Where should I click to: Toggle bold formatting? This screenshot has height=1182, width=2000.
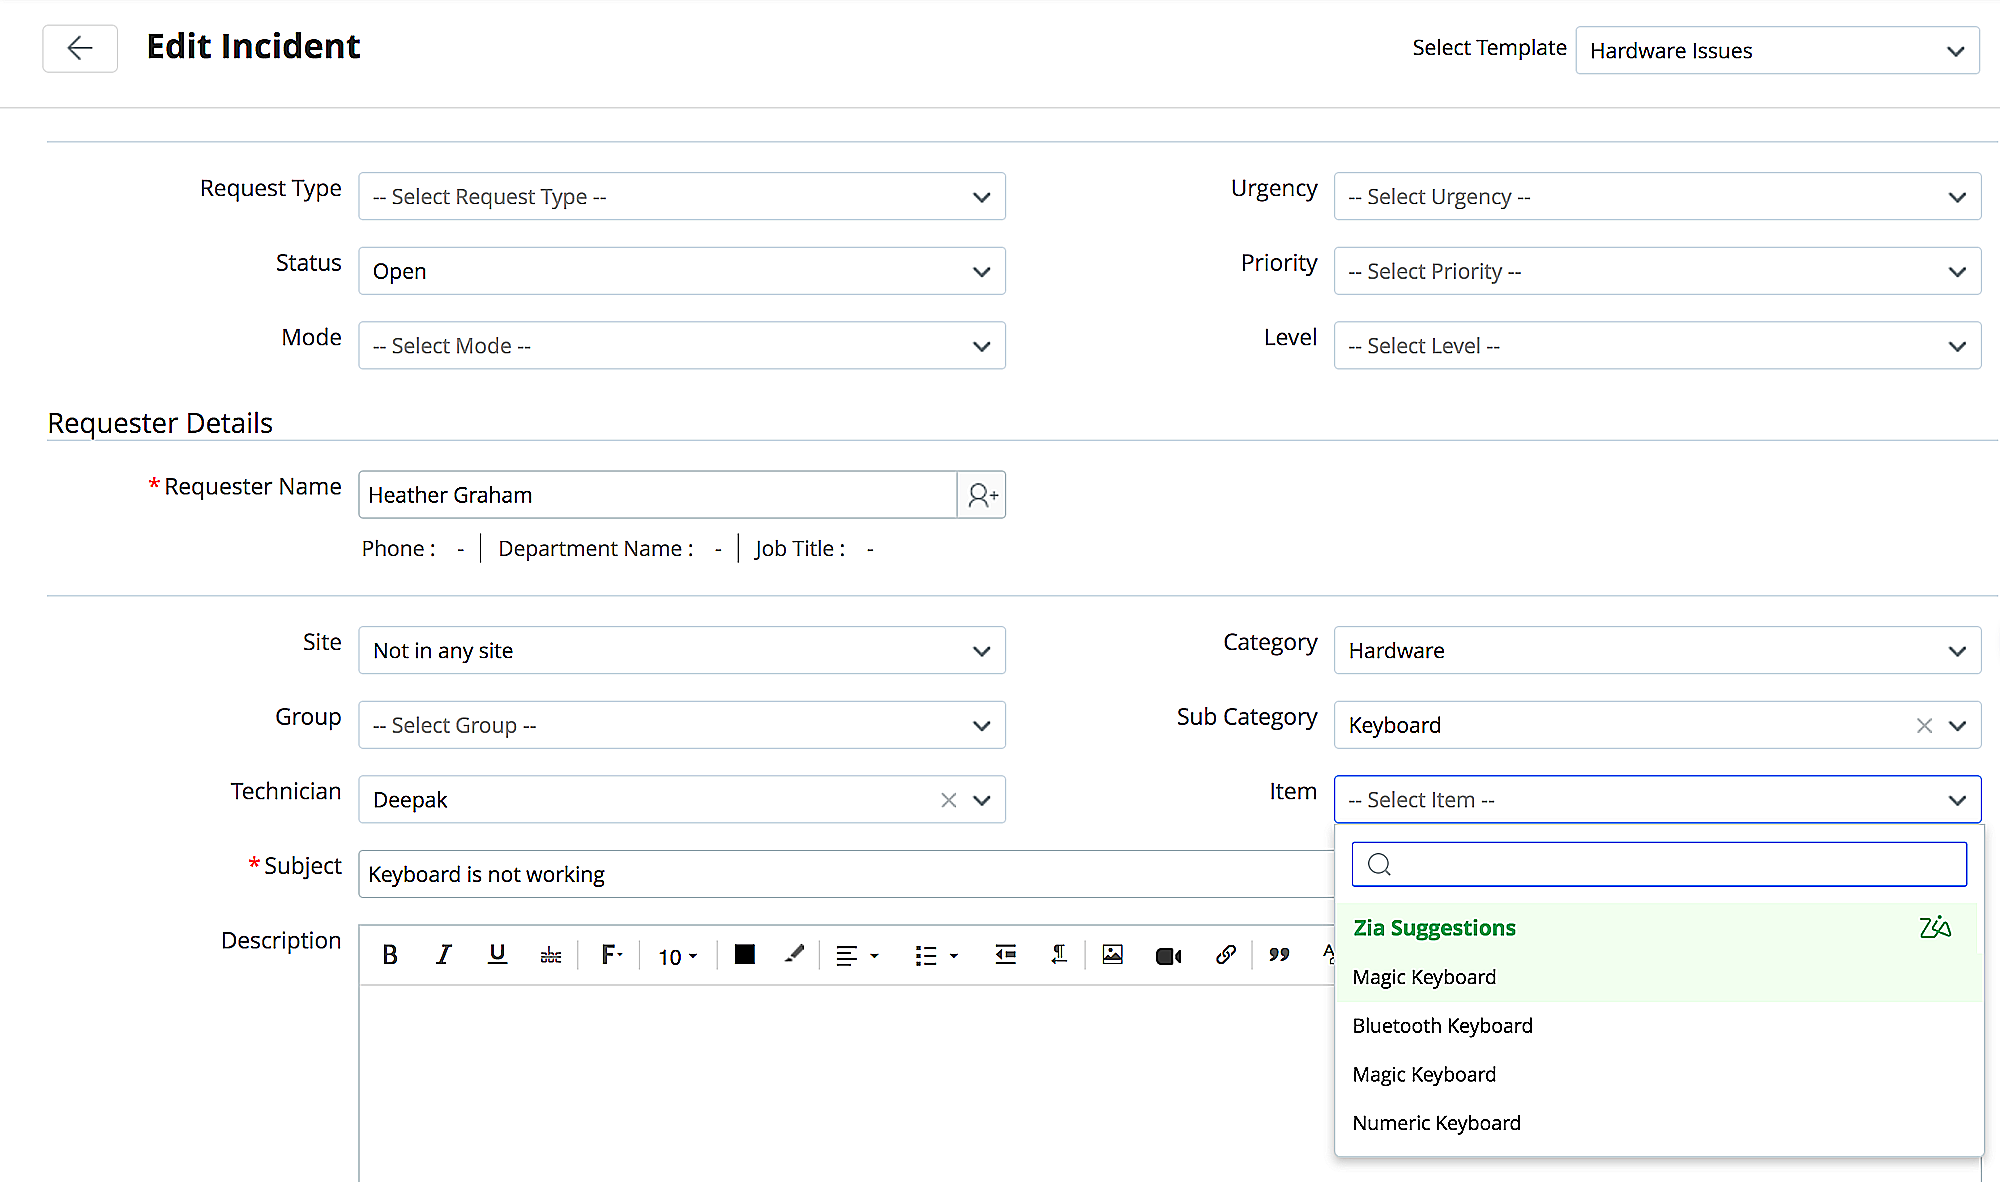click(390, 955)
